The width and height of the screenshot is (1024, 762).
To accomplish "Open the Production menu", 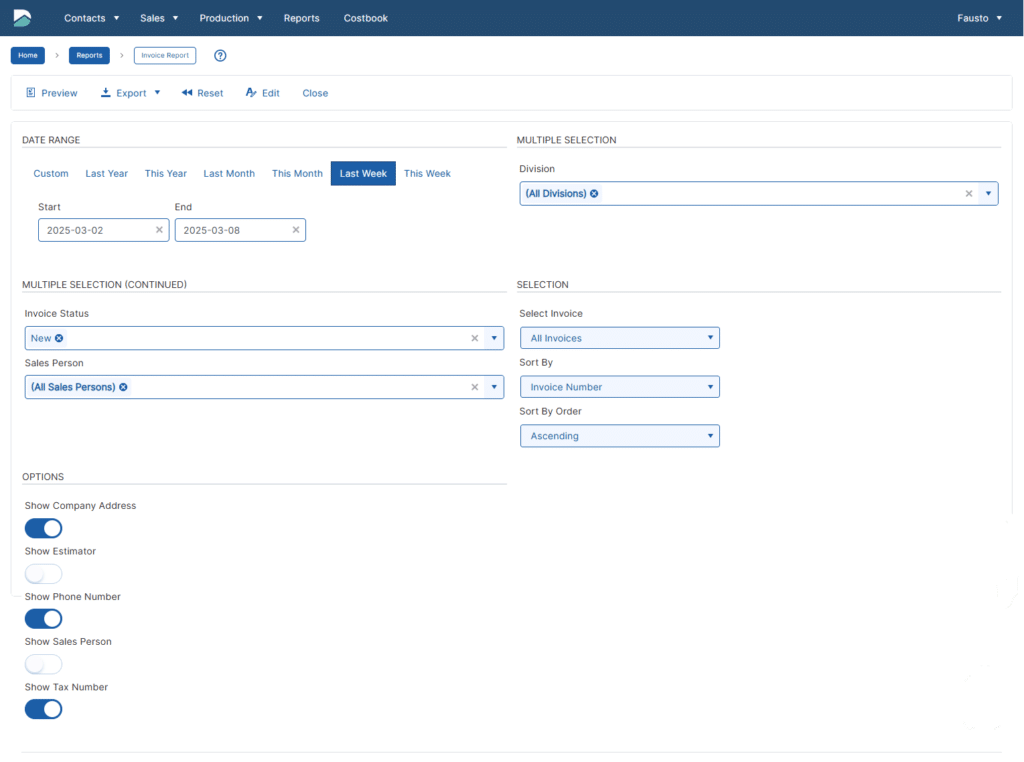I will tap(231, 18).
